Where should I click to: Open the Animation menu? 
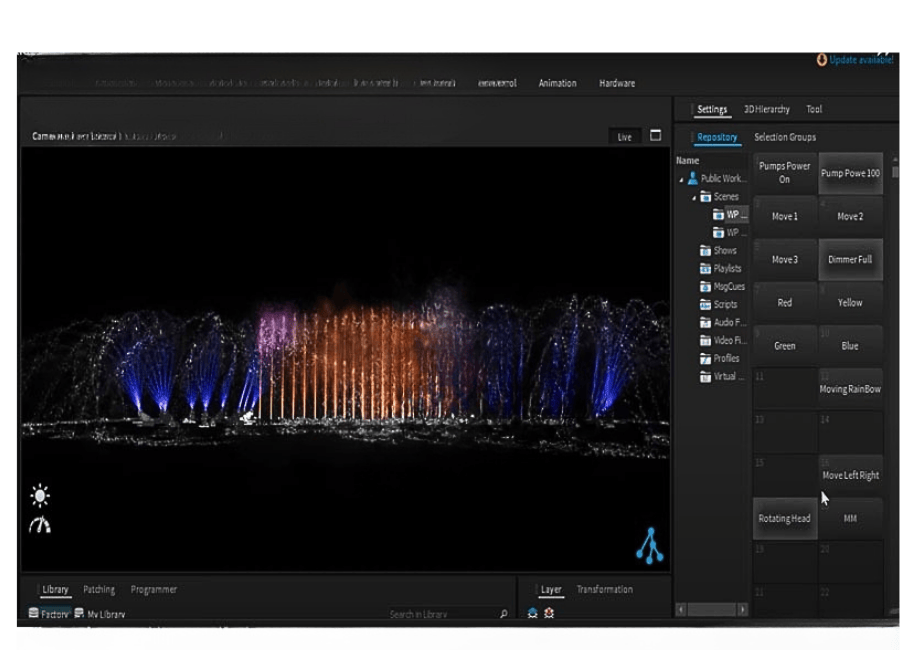coord(557,83)
